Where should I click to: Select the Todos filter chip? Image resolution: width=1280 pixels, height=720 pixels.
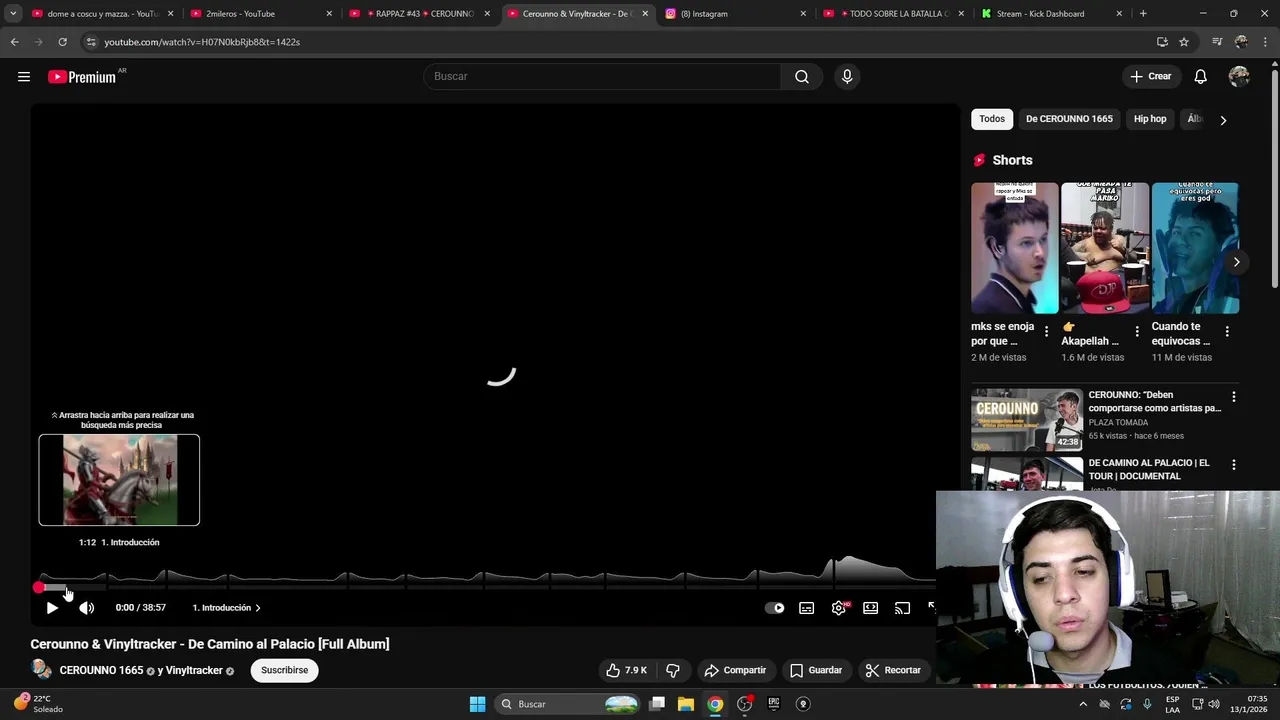[992, 119]
